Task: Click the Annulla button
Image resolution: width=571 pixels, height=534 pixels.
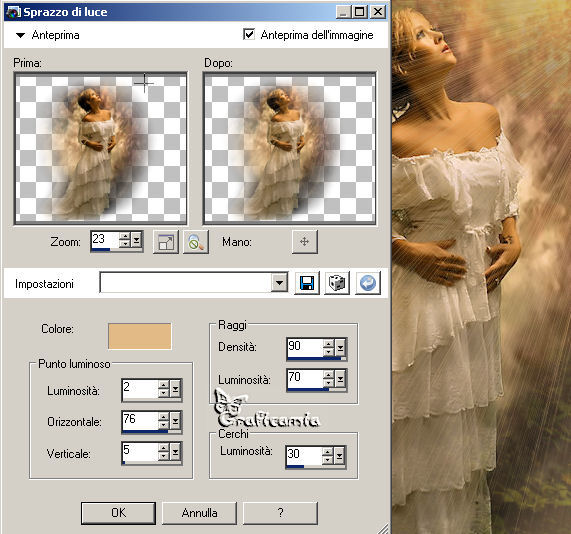Action: click(199, 513)
